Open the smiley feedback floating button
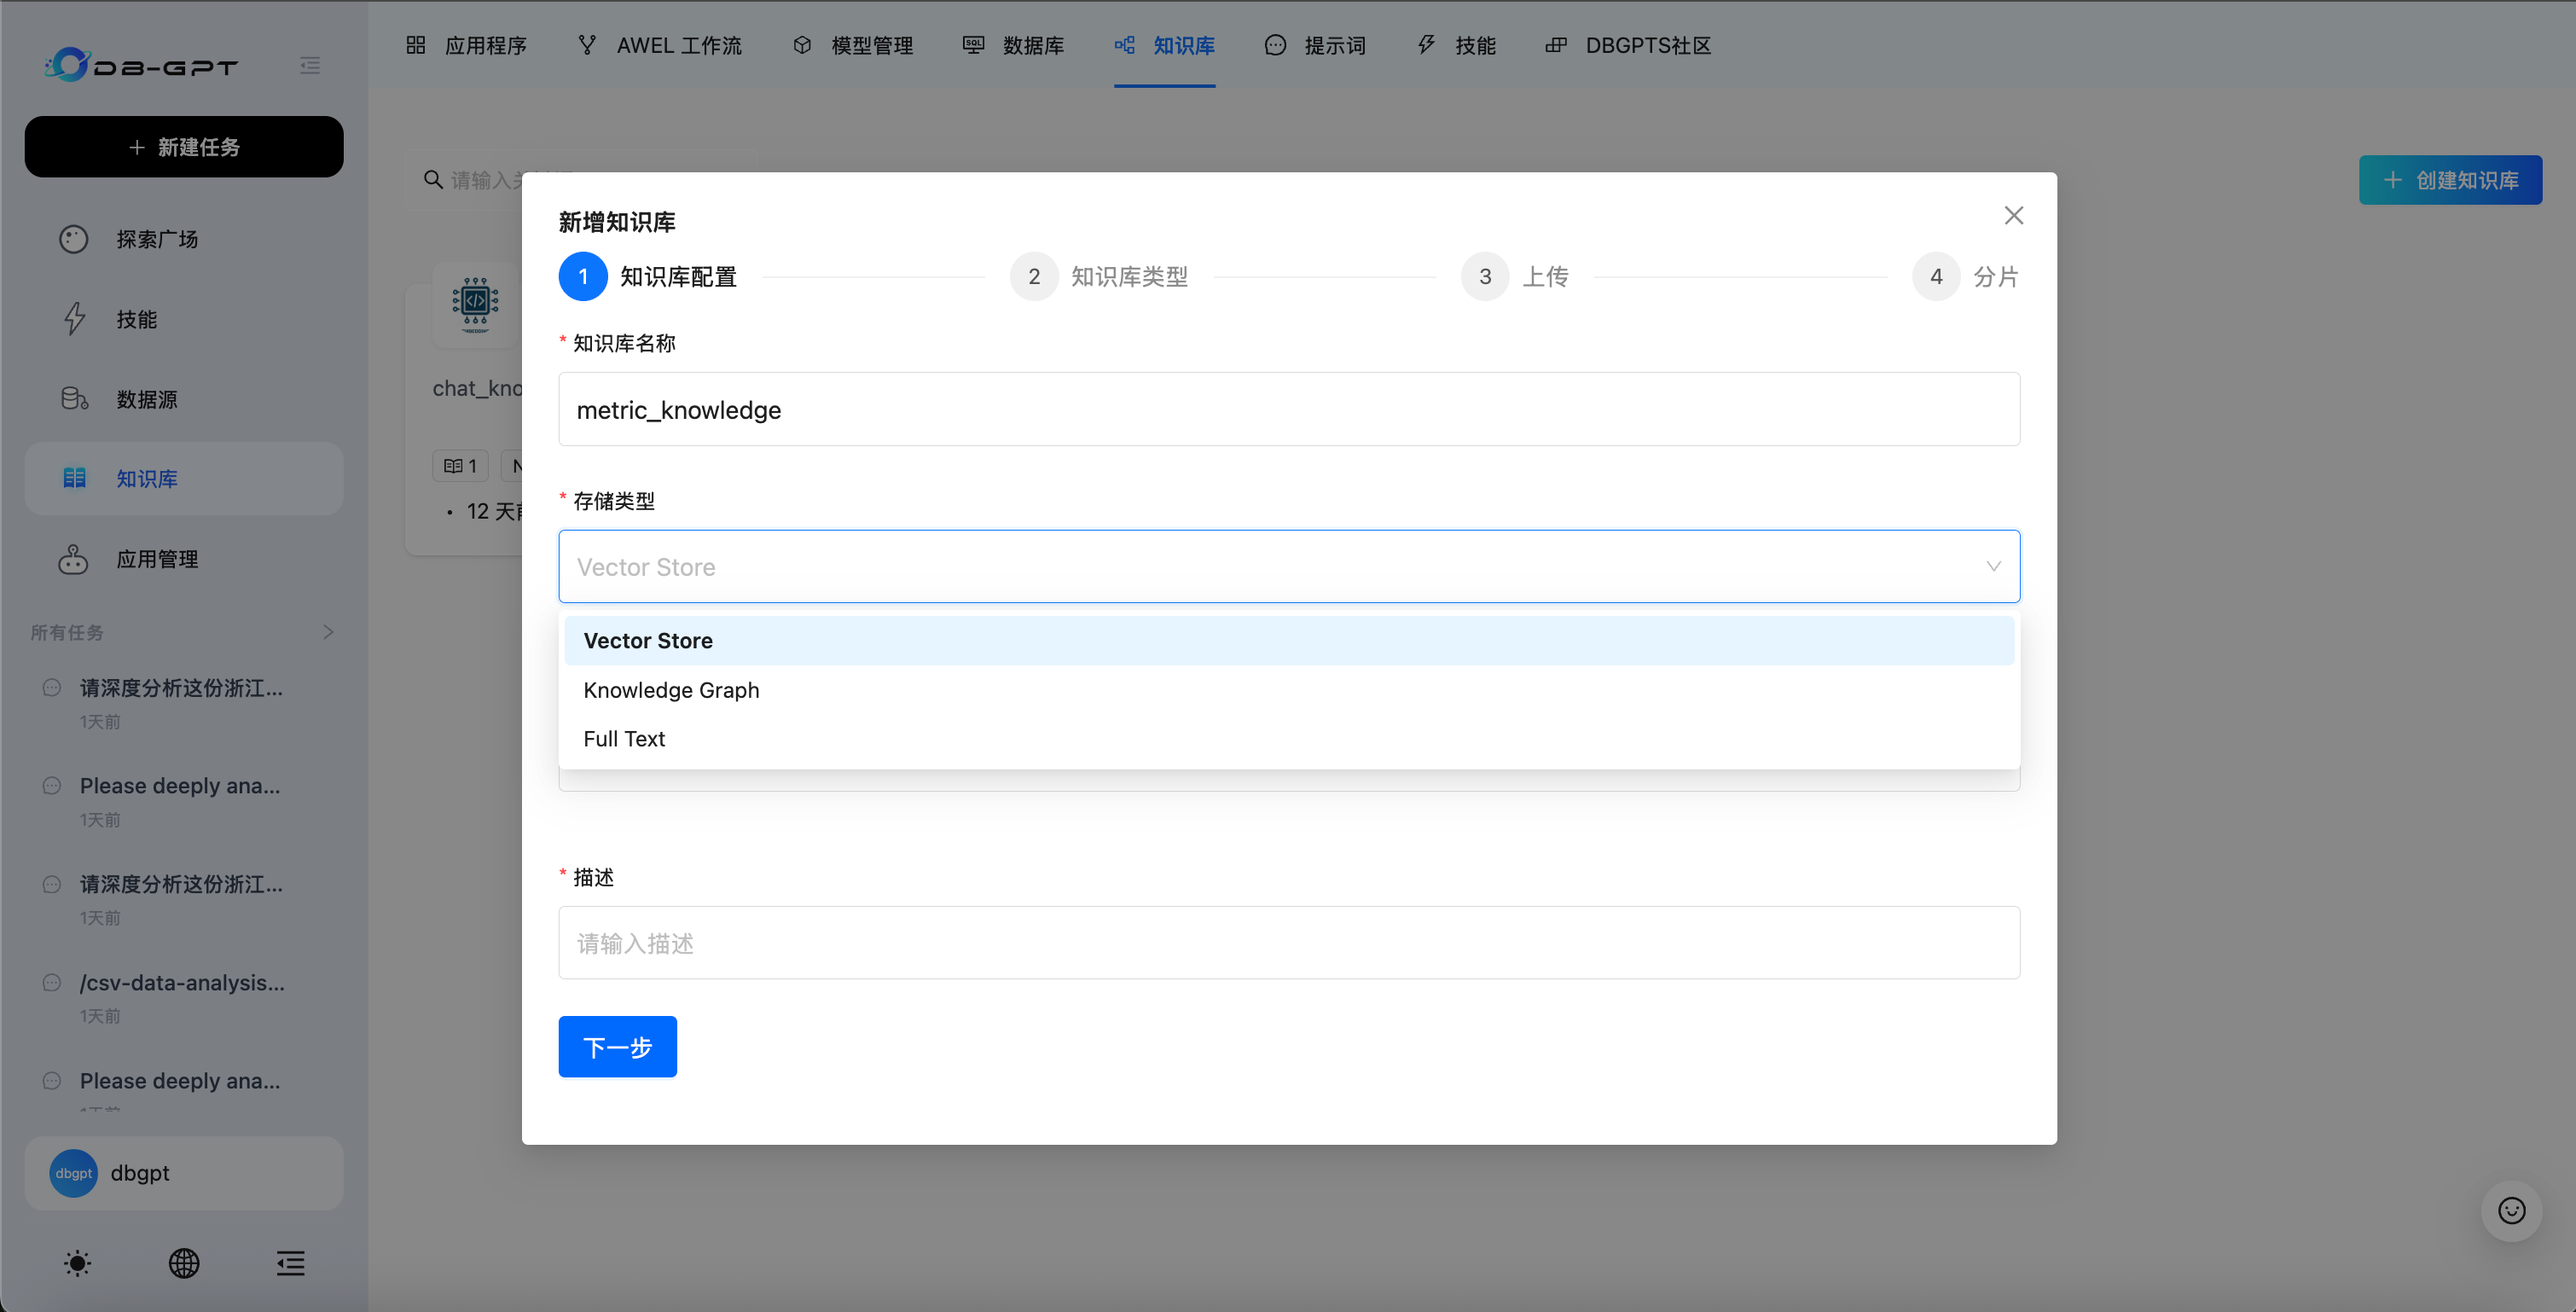The height and width of the screenshot is (1312, 2576). click(x=2511, y=1210)
